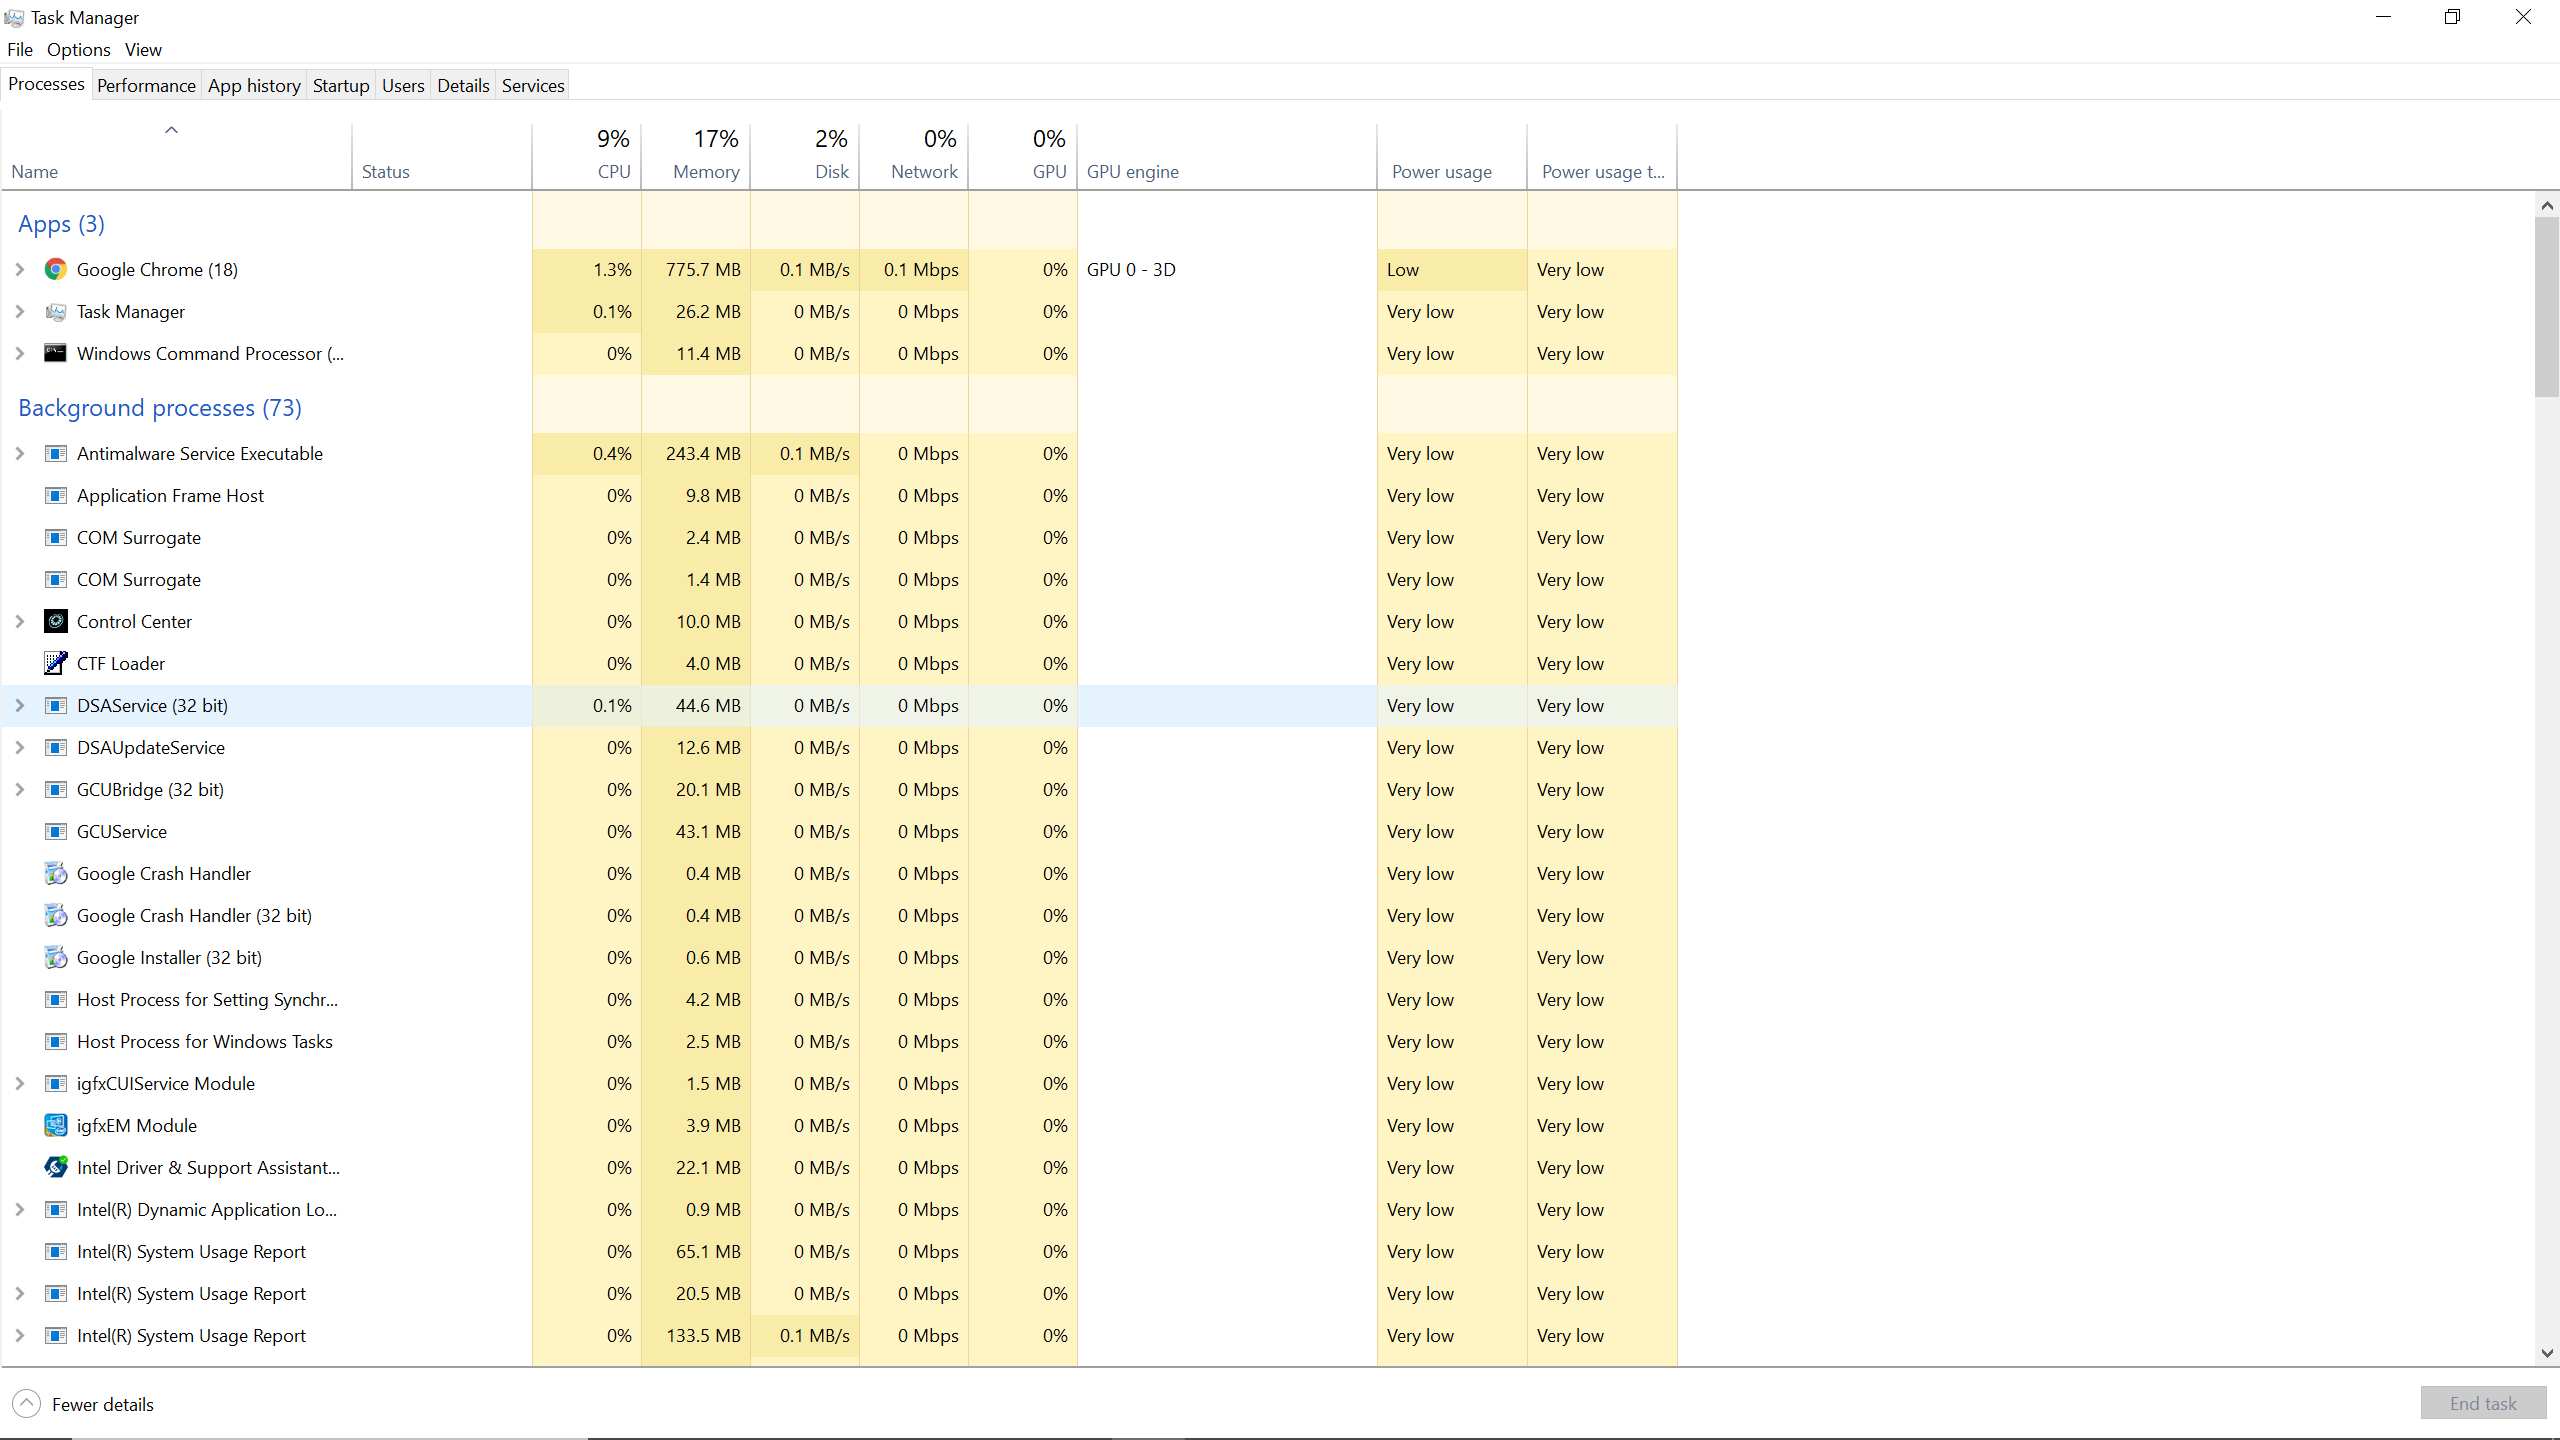Image resolution: width=2560 pixels, height=1440 pixels.
Task: Click the End task button
Action: [x=2483, y=1403]
